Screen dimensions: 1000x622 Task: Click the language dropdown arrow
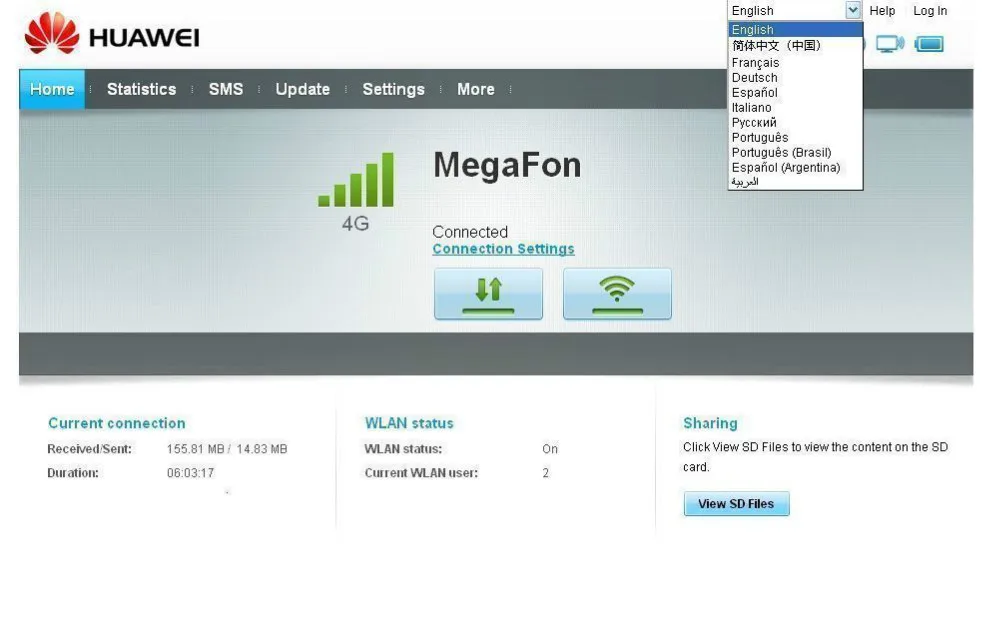pos(853,11)
